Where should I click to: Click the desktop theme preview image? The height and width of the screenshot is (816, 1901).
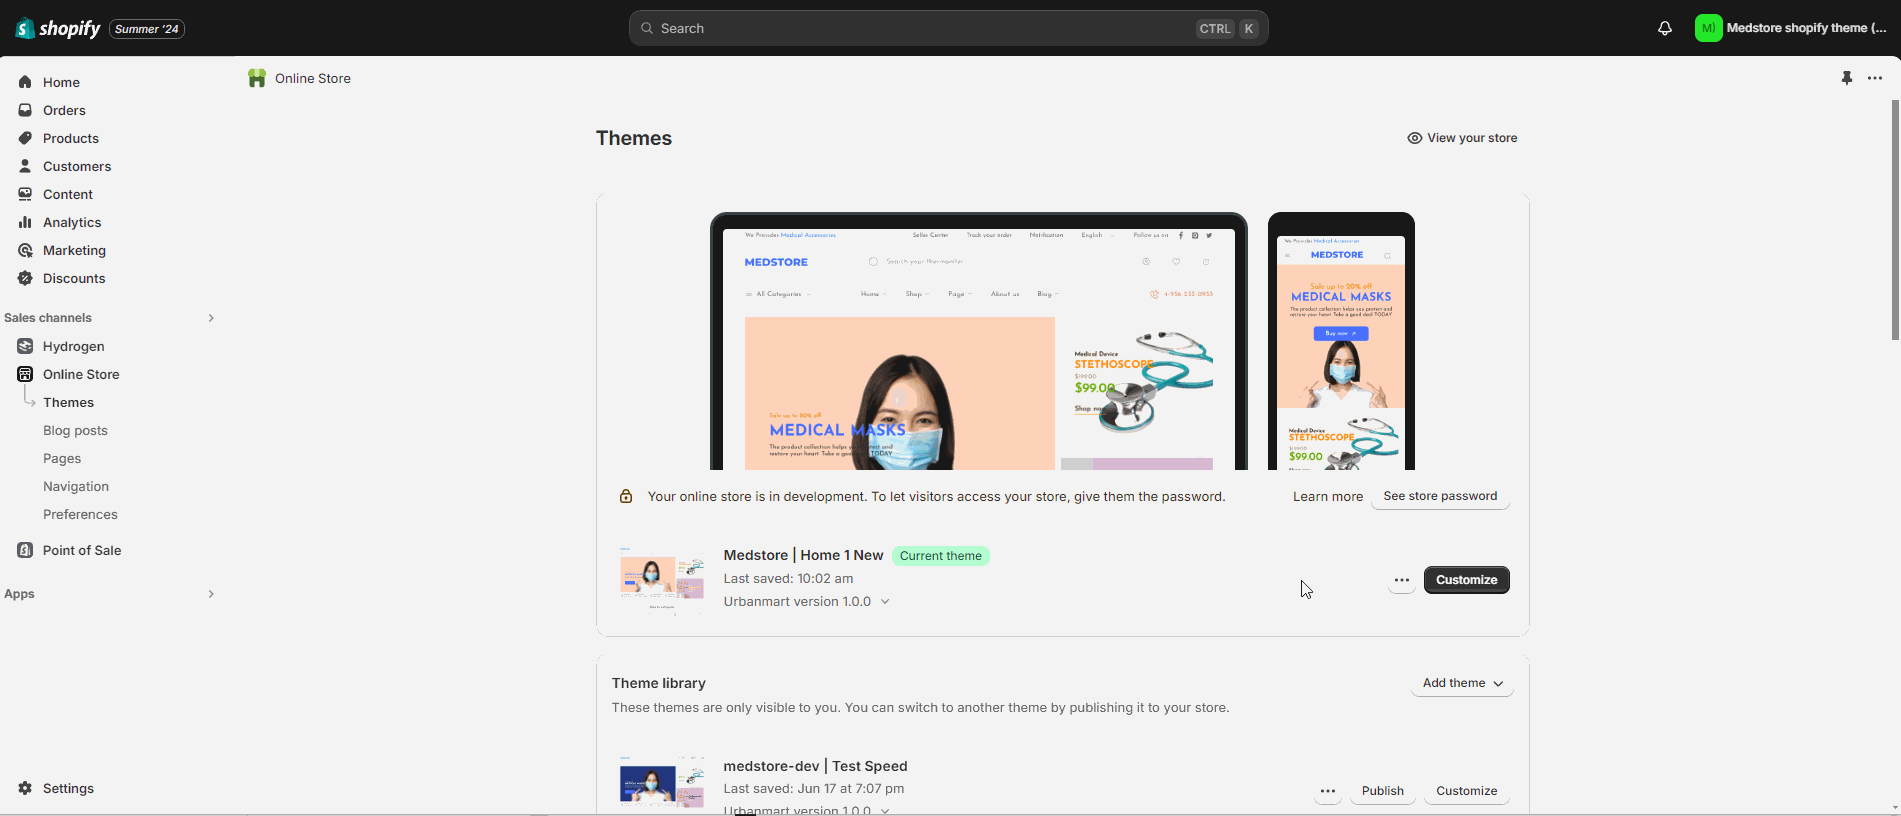[978, 341]
